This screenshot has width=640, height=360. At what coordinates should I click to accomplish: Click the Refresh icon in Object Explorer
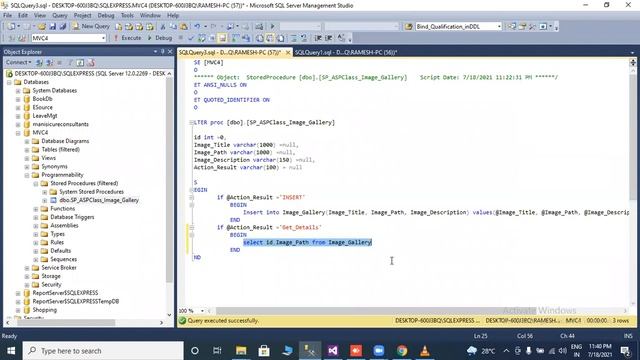tap(80, 62)
